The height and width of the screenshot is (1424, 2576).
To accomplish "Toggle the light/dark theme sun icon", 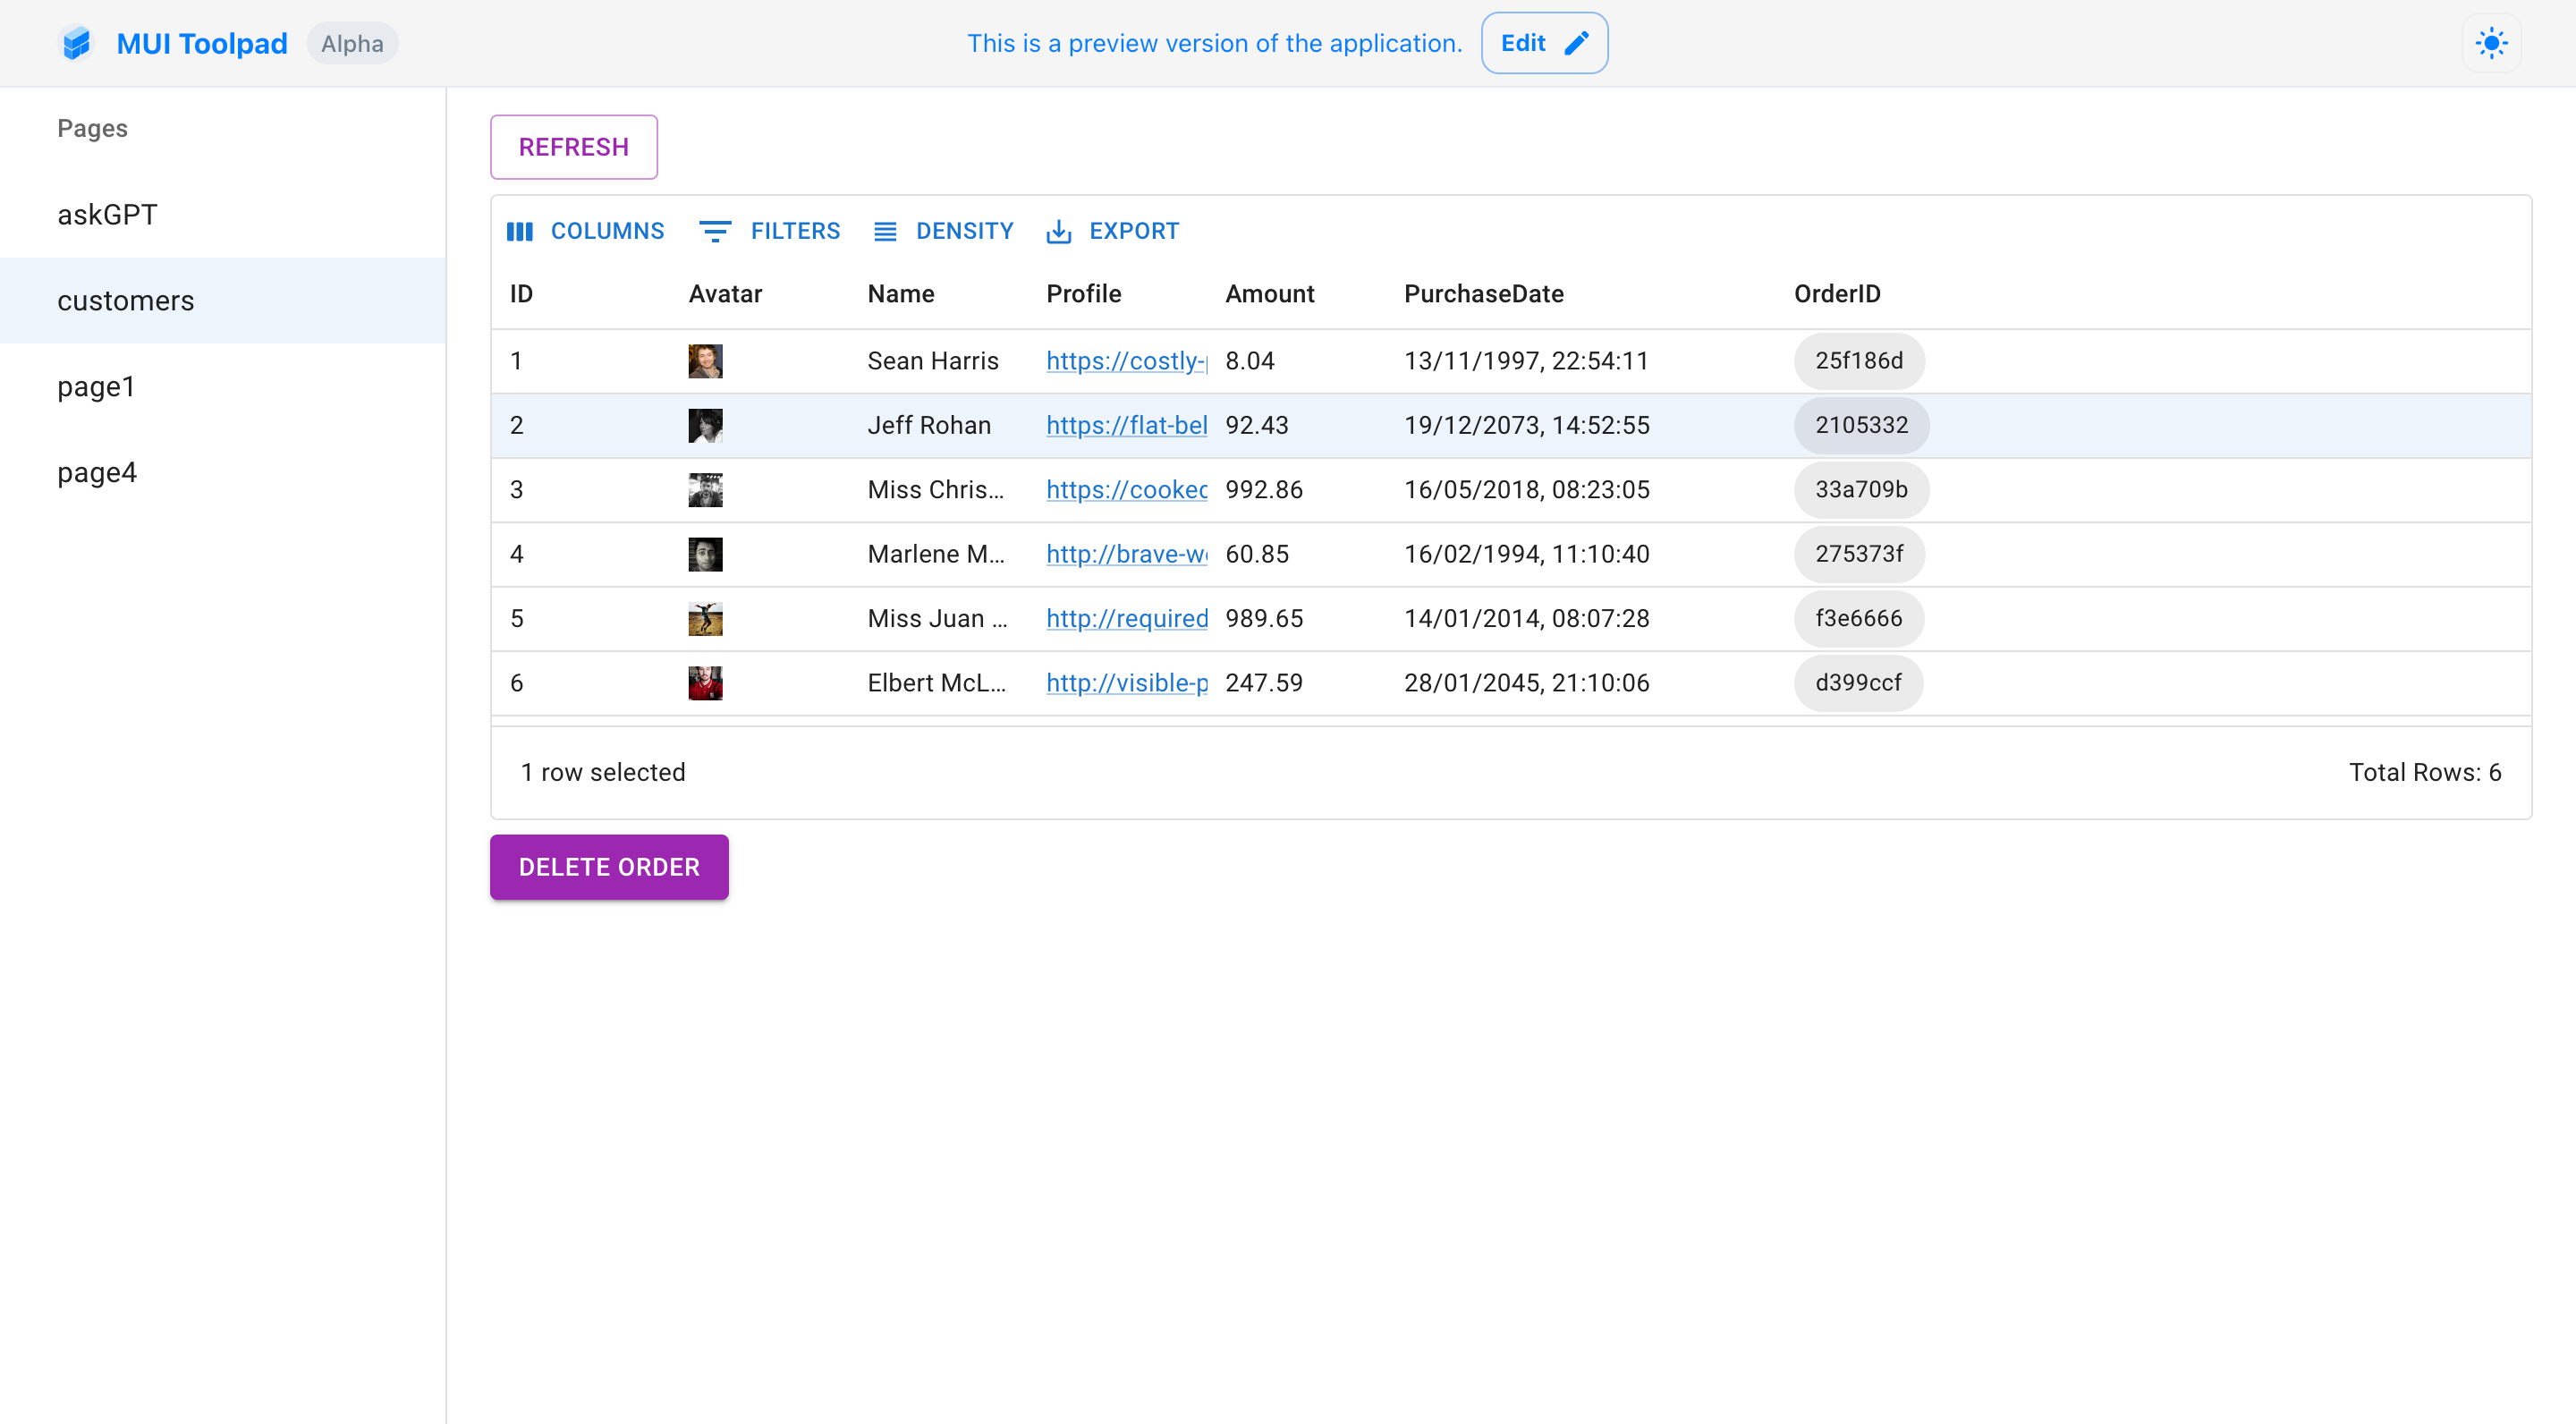I will 2490,43.
